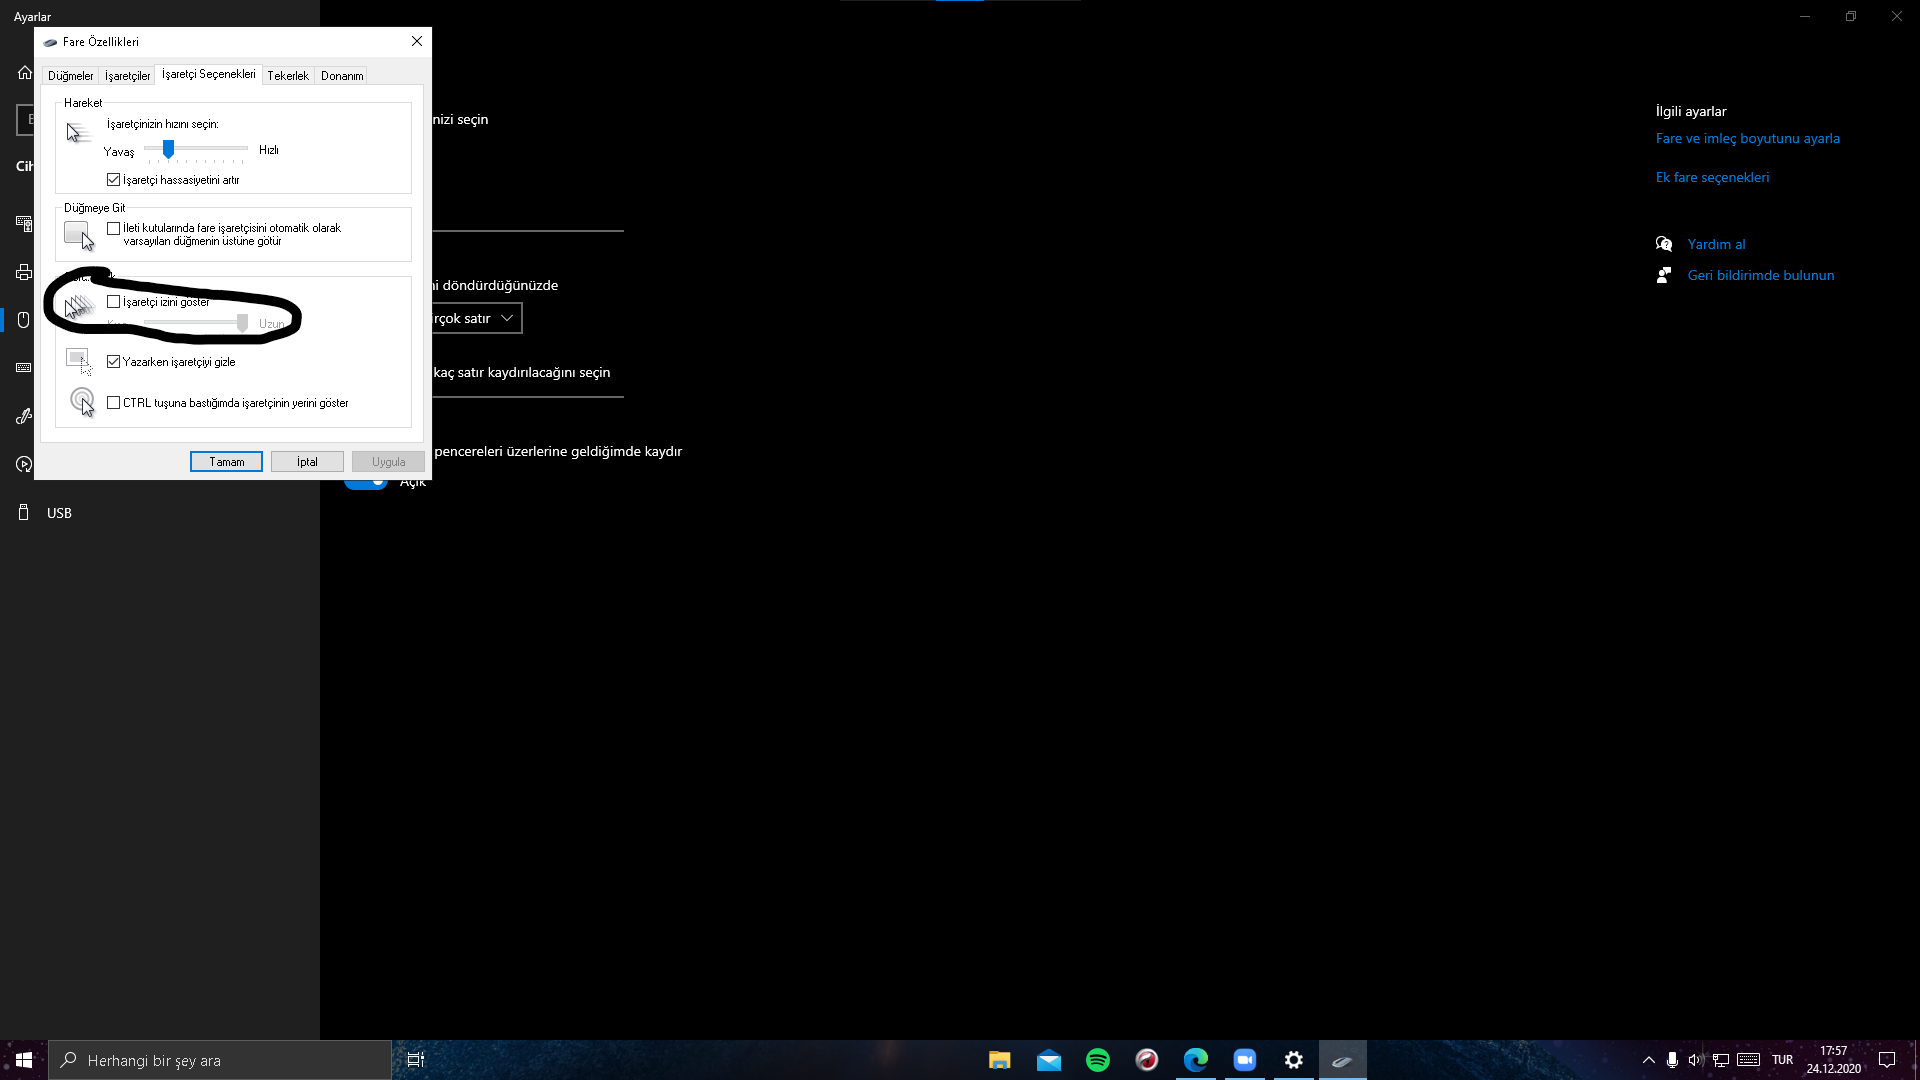Open the USB sidebar item
Viewport: 1920px width, 1080px height.
coord(58,513)
